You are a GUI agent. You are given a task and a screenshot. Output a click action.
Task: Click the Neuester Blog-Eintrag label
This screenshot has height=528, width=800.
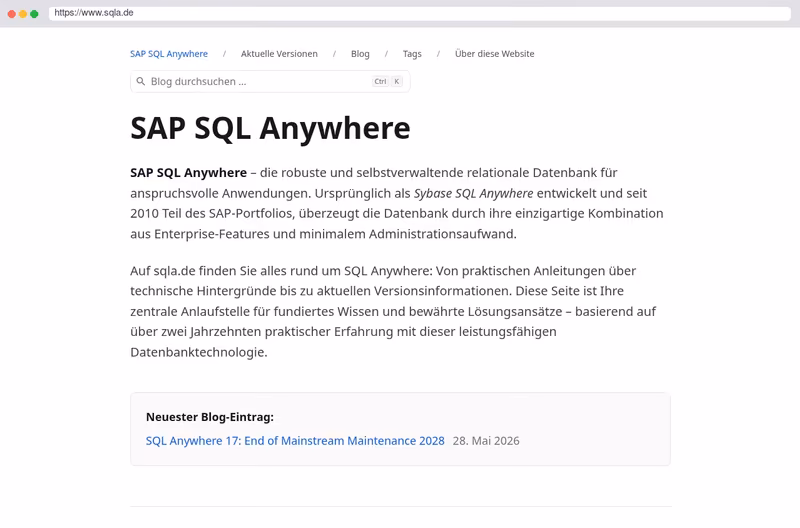[210, 417]
